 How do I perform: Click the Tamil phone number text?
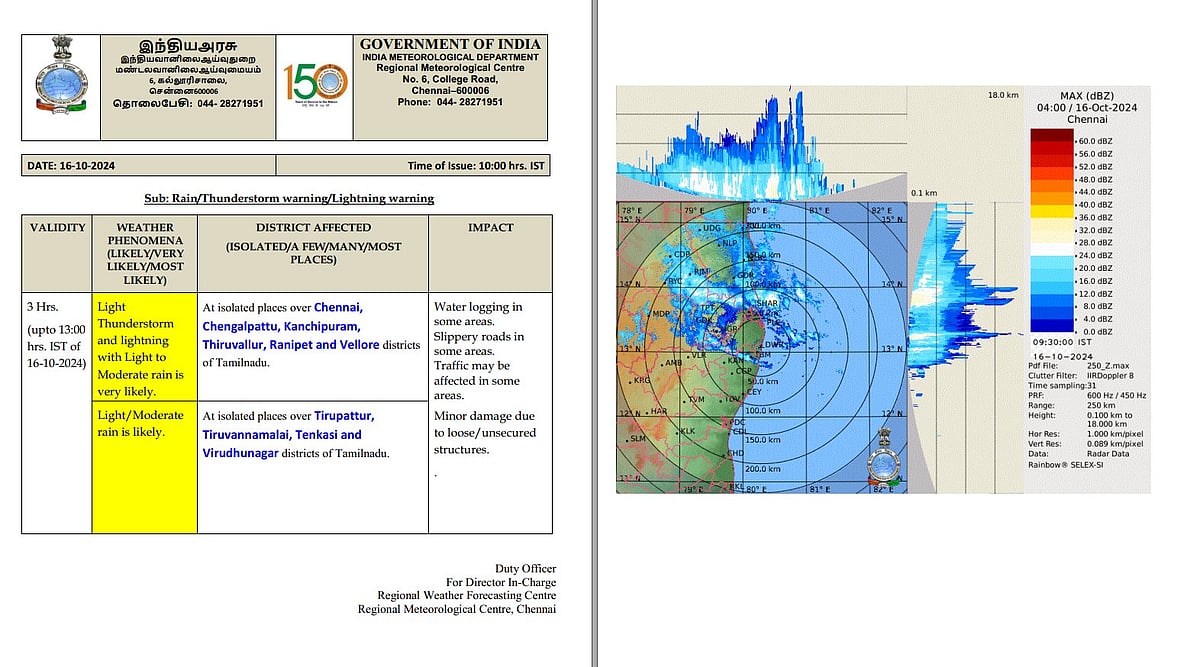tap(188, 103)
